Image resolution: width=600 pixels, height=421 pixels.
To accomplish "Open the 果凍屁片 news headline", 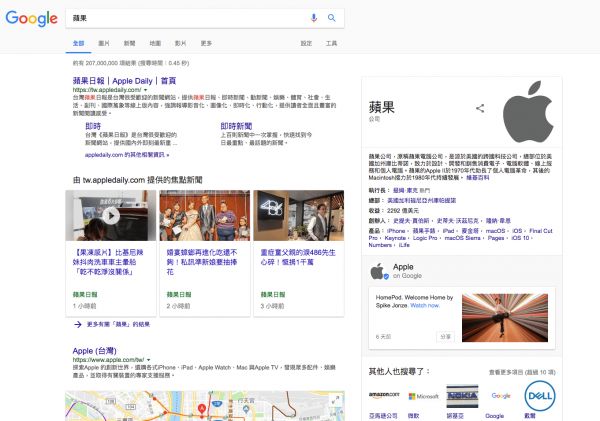I will pyautogui.click(x=108, y=262).
